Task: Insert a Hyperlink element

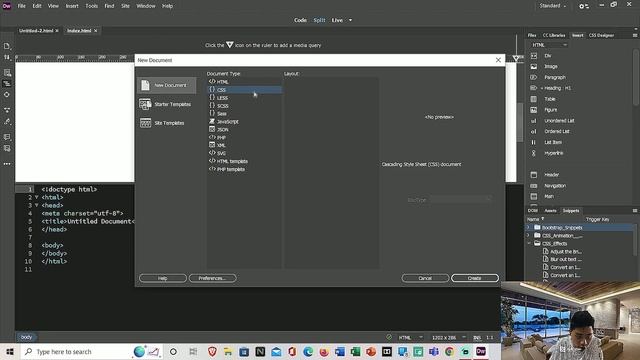Action: (x=553, y=153)
